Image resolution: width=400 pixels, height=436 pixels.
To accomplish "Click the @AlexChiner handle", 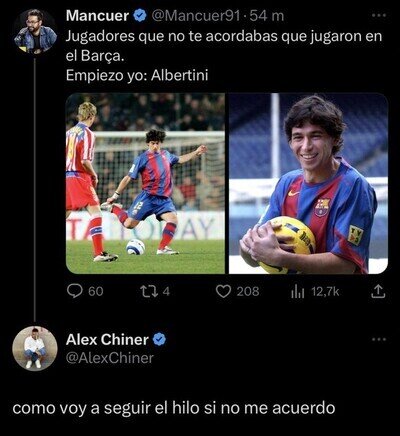I will pyautogui.click(x=110, y=358).
